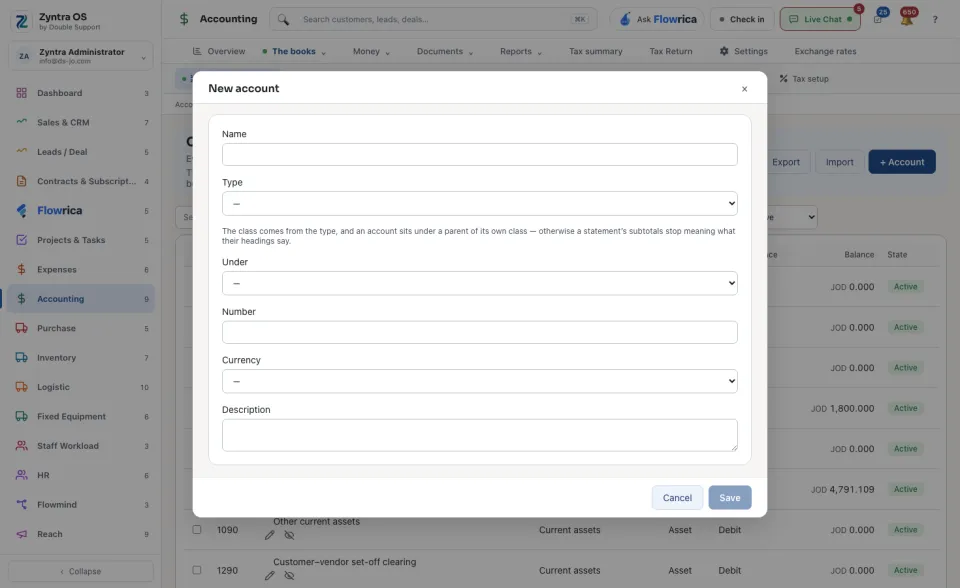Tick the checkbox for account 1290
The width and height of the screenshot is (960, 588).
tap(197, 570)
